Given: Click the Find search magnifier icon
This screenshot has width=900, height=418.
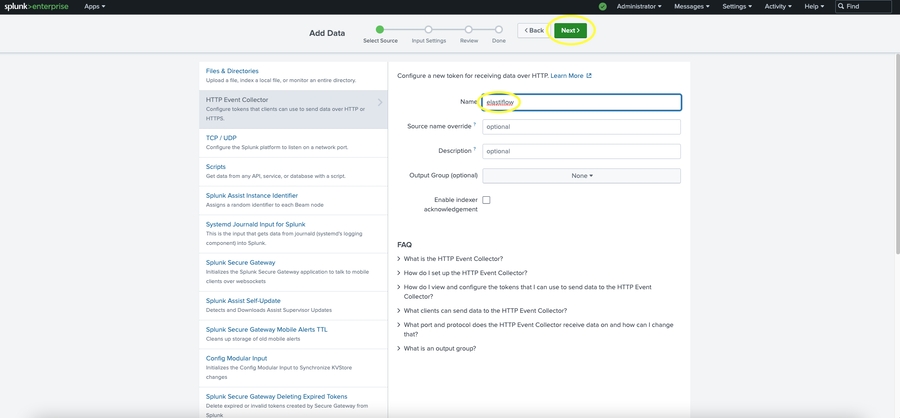Looking at the screenshot, I should pos(843,7).
